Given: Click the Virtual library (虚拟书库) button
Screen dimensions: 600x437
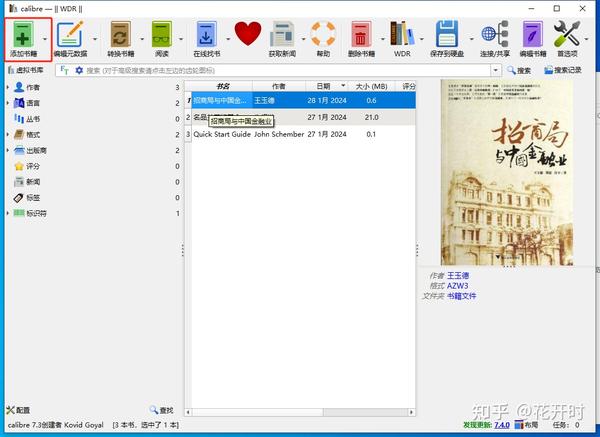Looking at the screenshot, I should coord(26,70).
